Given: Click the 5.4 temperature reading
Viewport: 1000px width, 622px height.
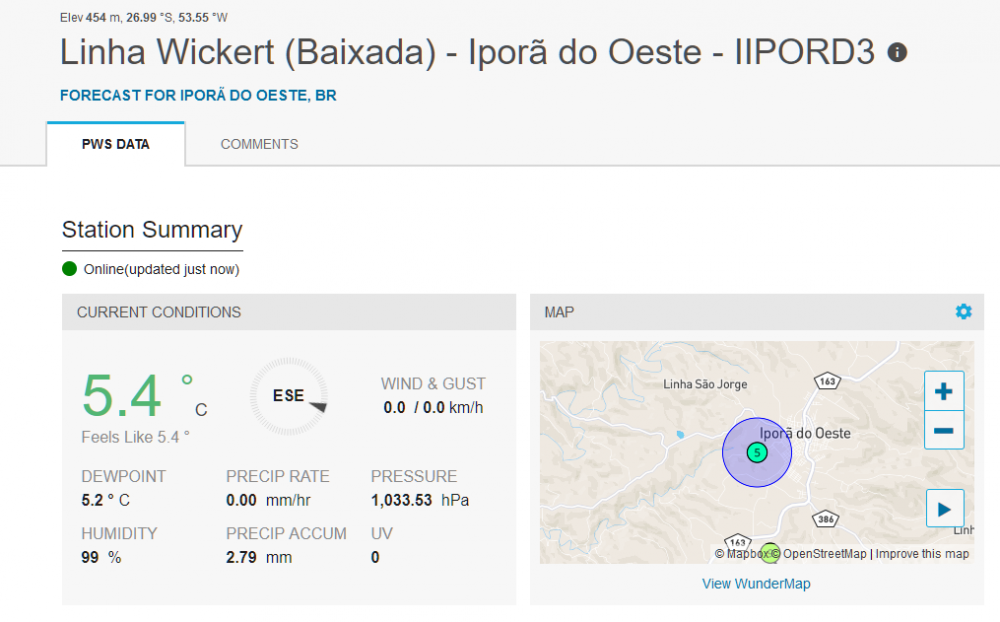Looking at the screenshot, I should (x=121, y=396).
